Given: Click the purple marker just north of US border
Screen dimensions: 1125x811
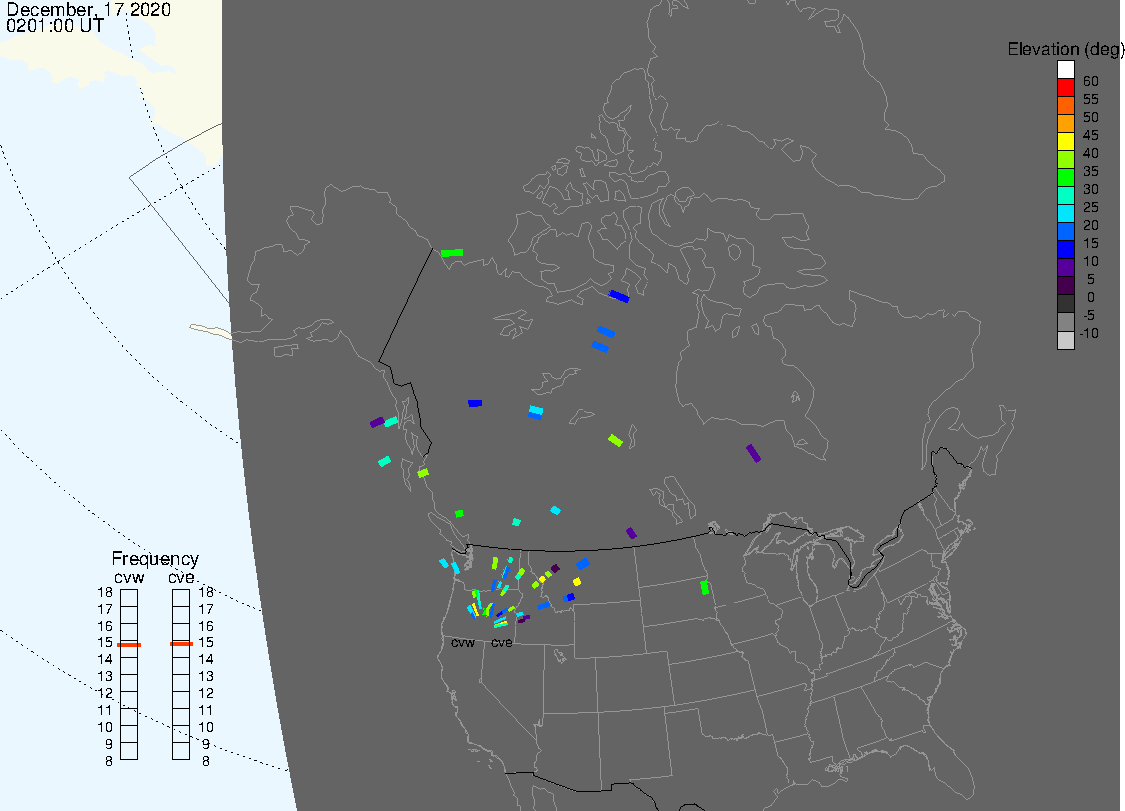Looking at the screenshot, I should (x=631, y=533).
